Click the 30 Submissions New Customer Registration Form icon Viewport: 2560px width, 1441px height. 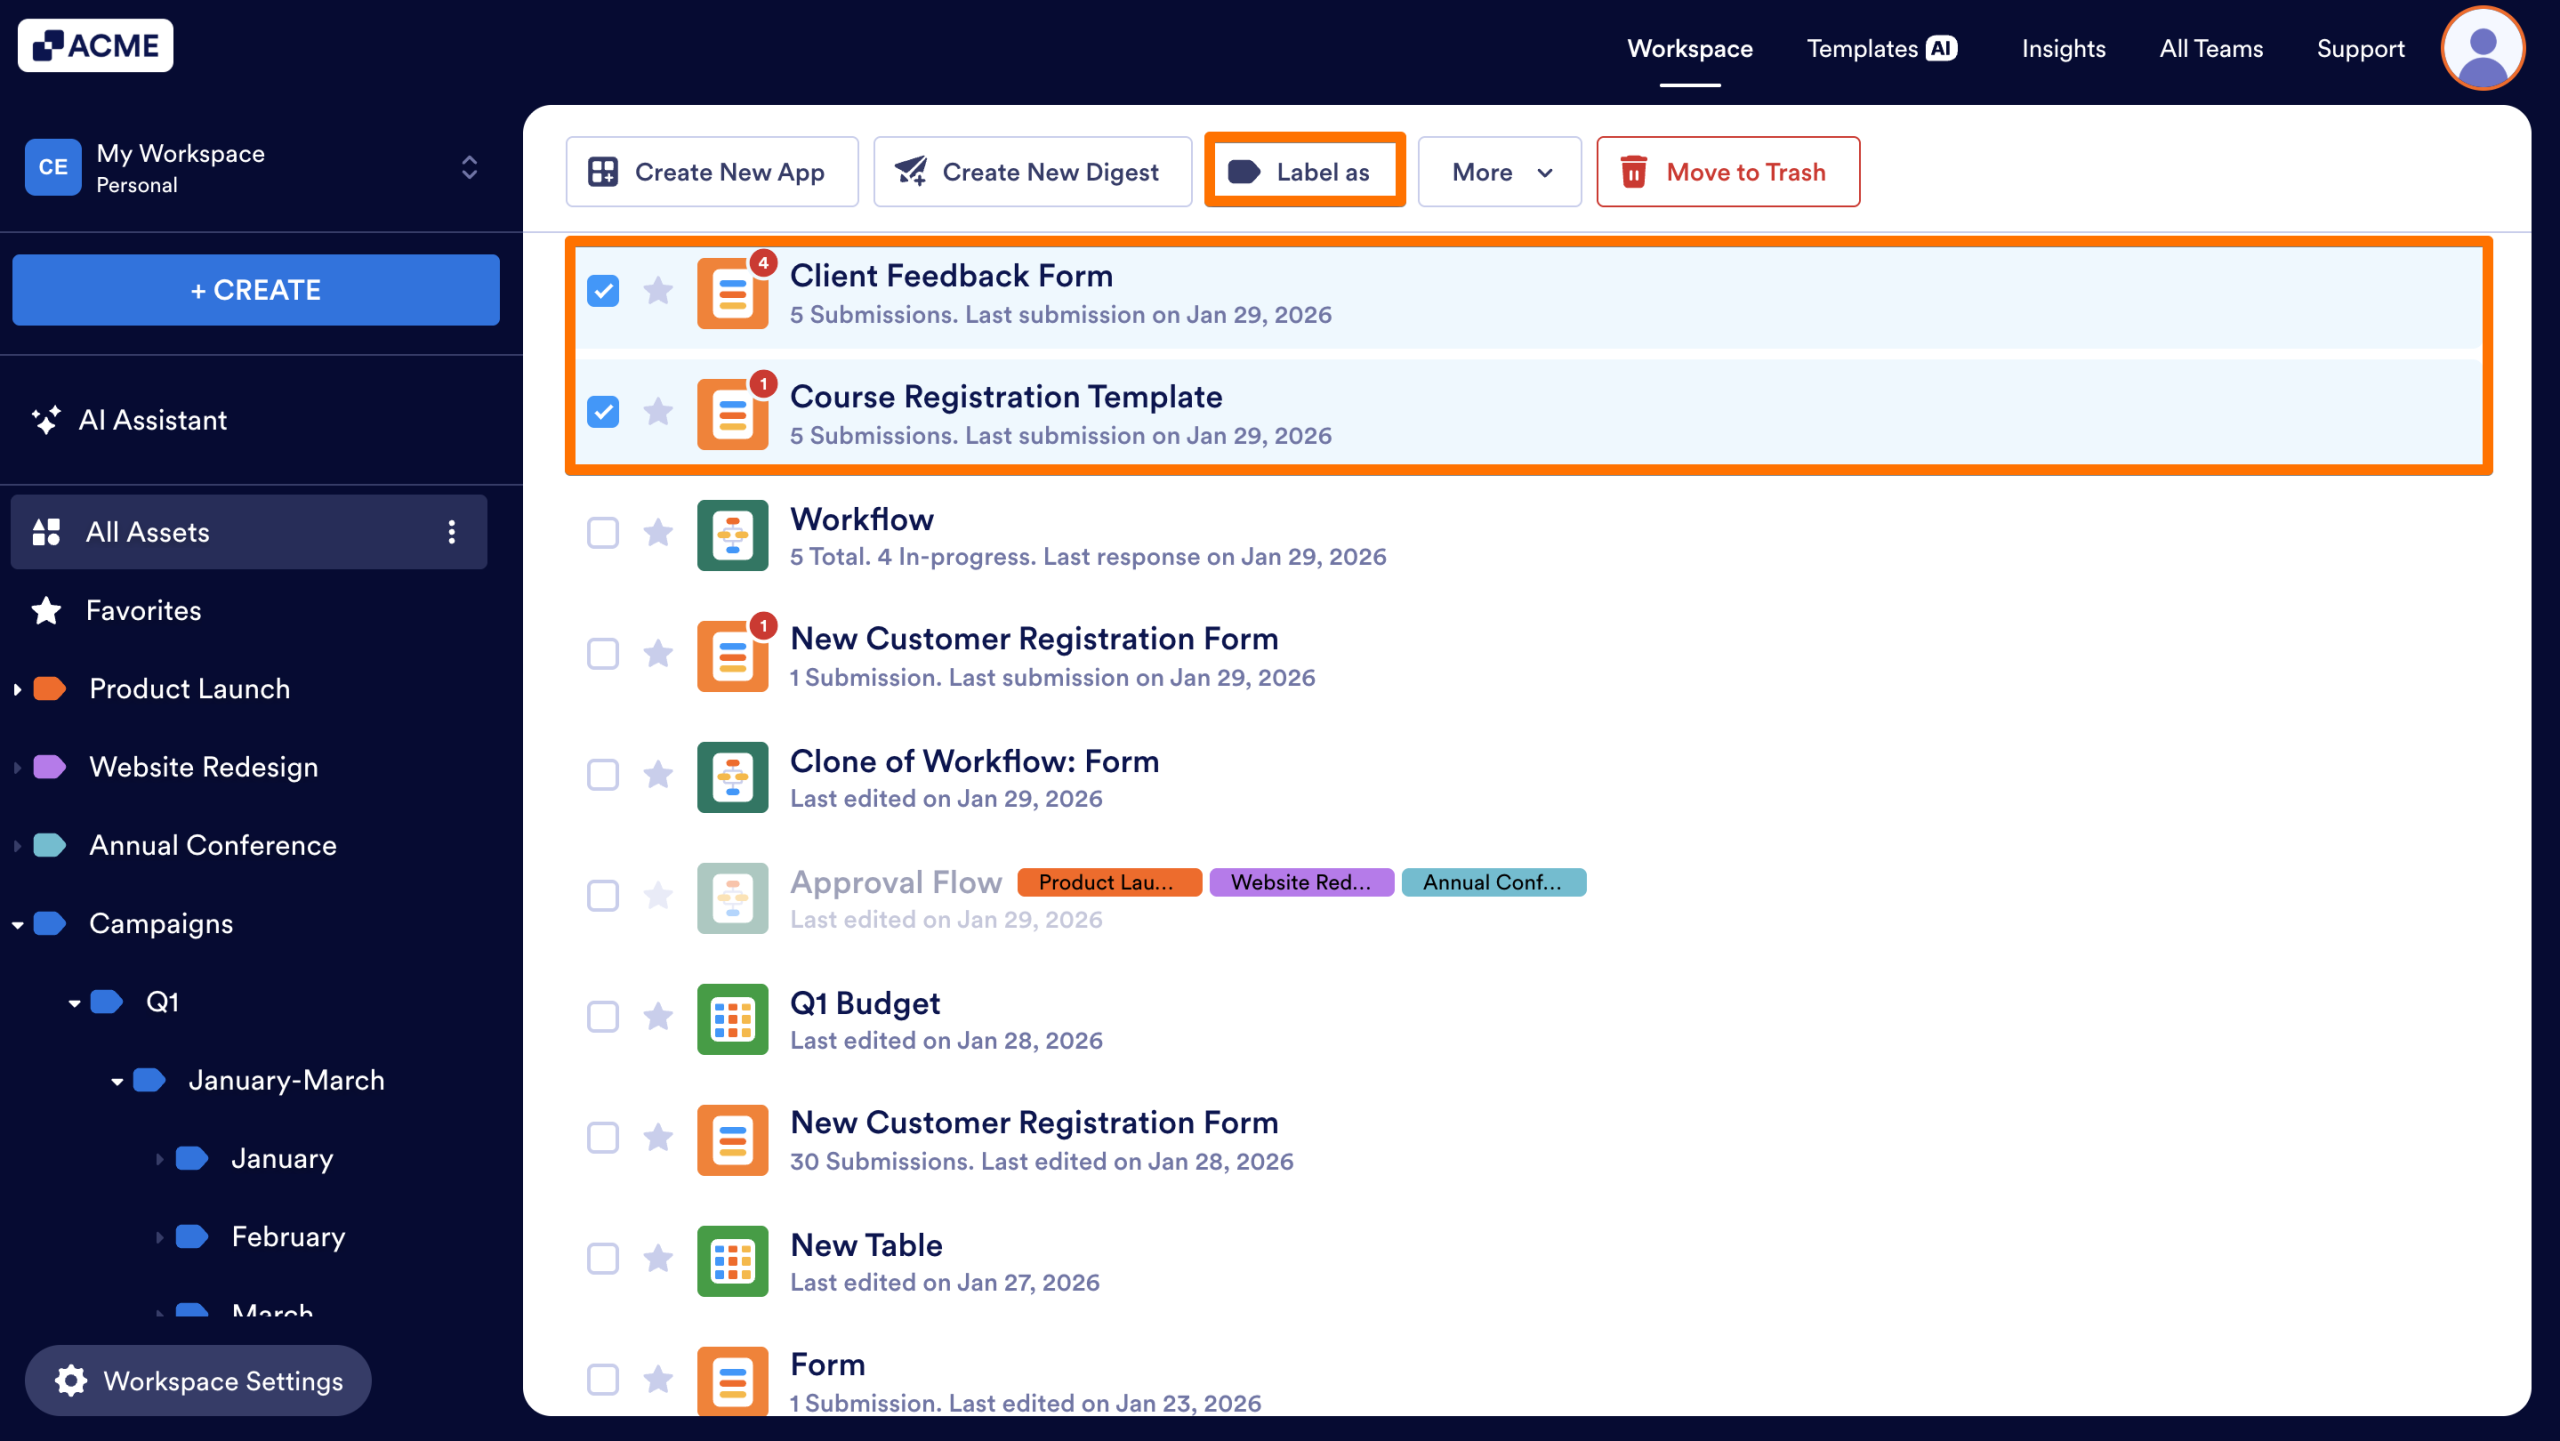733,1140
